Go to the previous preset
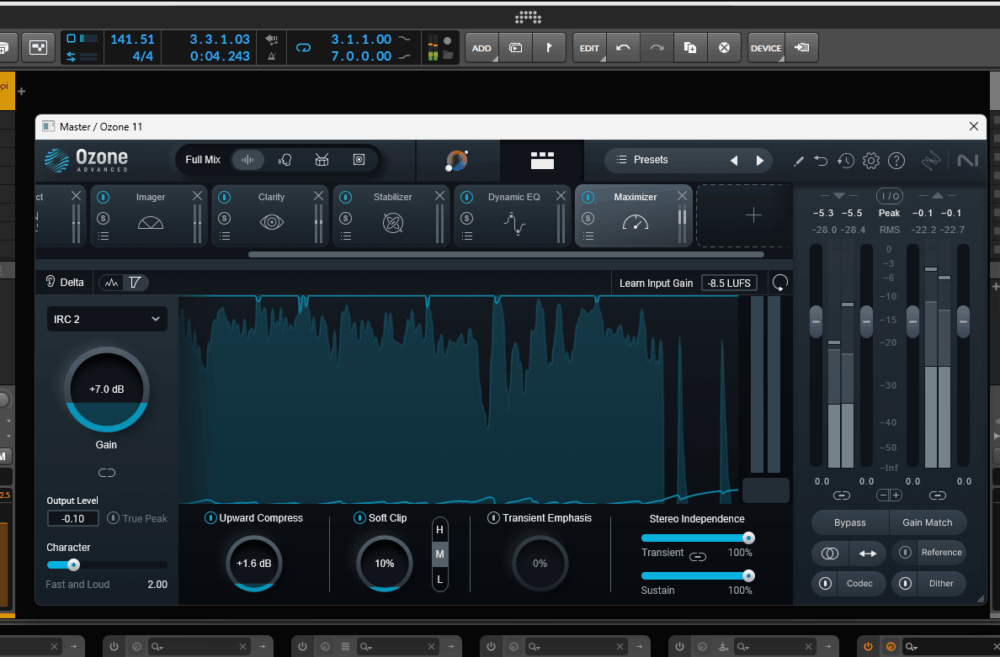This screenshot has width=1000, height=657. (734, 160)
